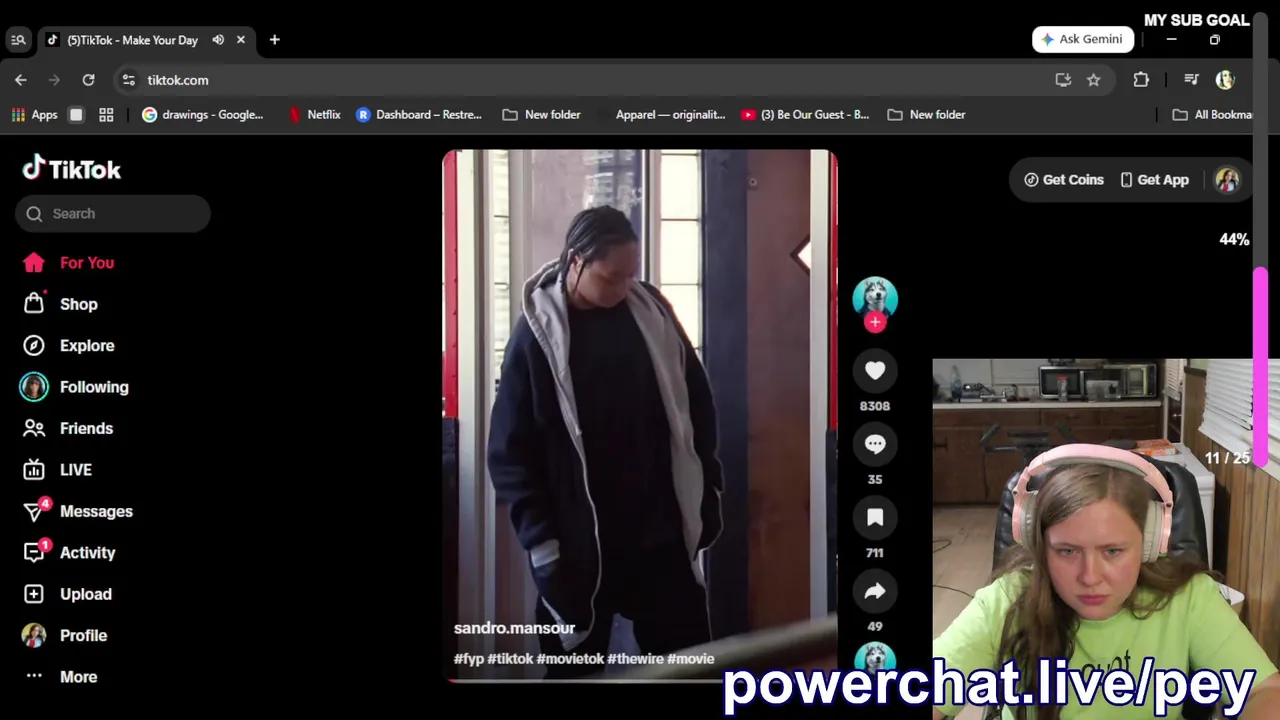The image size is (1280, 720).
Task: Click the Ask Gemini button
Action: pyautogui.click(x=1083, y=39)
